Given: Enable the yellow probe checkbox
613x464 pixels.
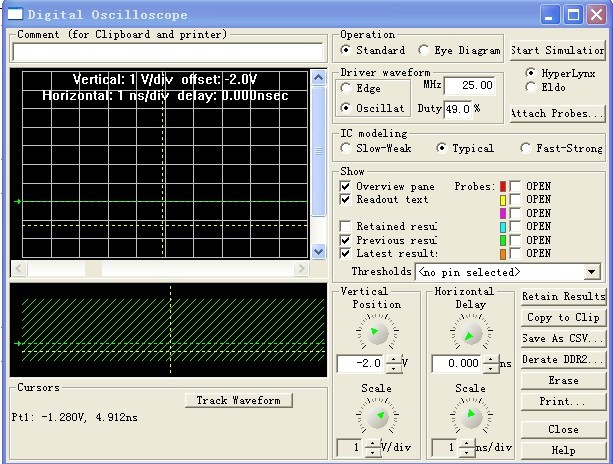Looking at the screenshot, I should (x=516, y=200).
